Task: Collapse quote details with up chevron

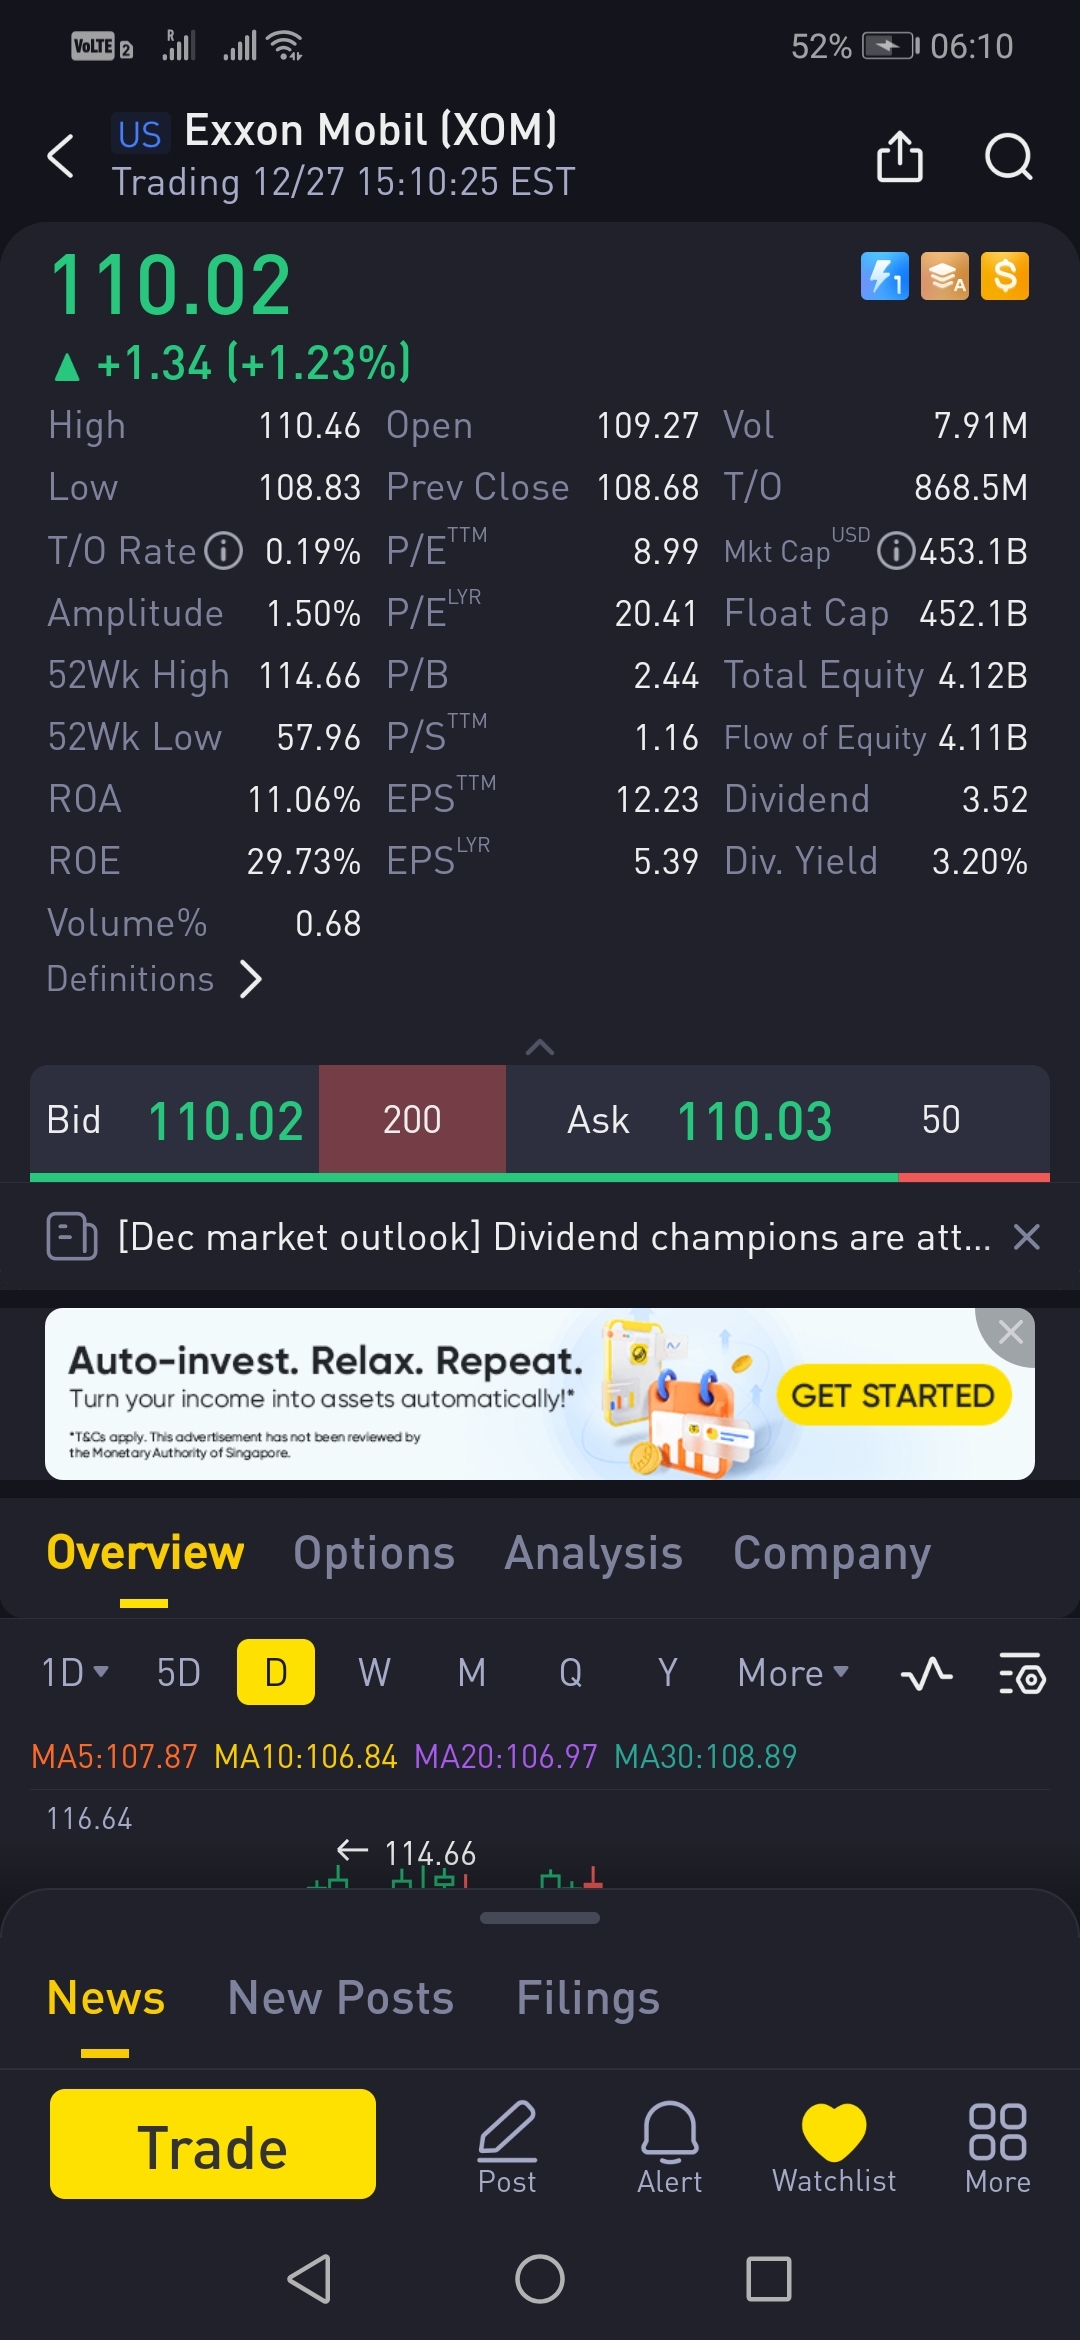Action: click(540, 1047)
